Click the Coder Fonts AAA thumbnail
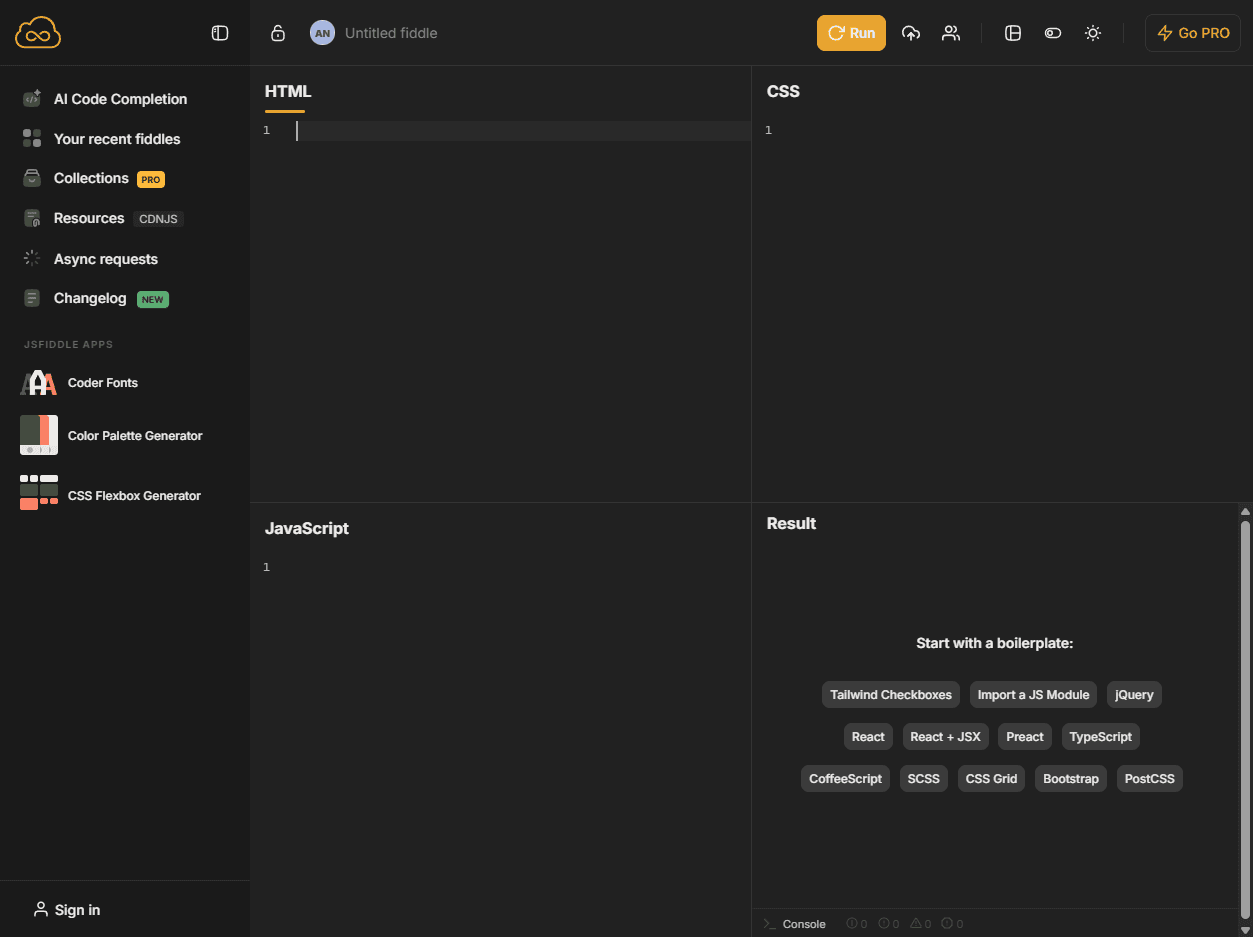Image resolution: width=1253 pixels, height=937 pixels. point(39,383)
